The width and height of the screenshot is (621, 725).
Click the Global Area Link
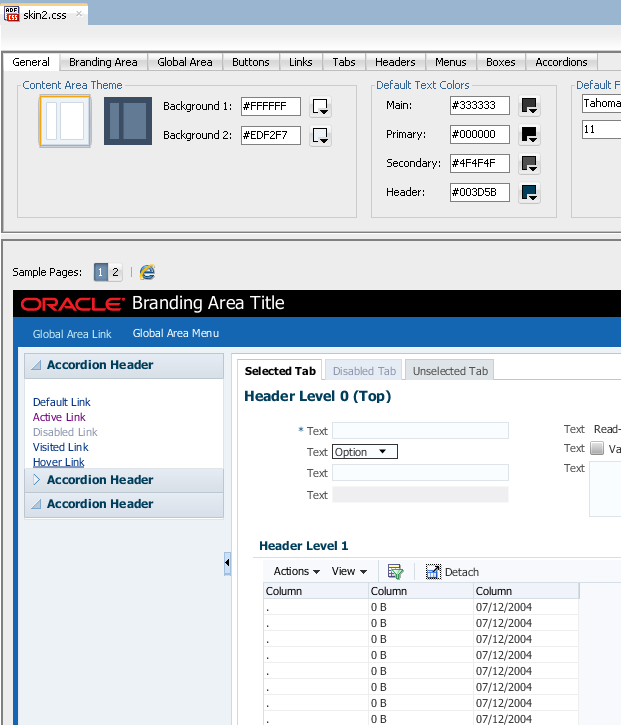[72, 334]
